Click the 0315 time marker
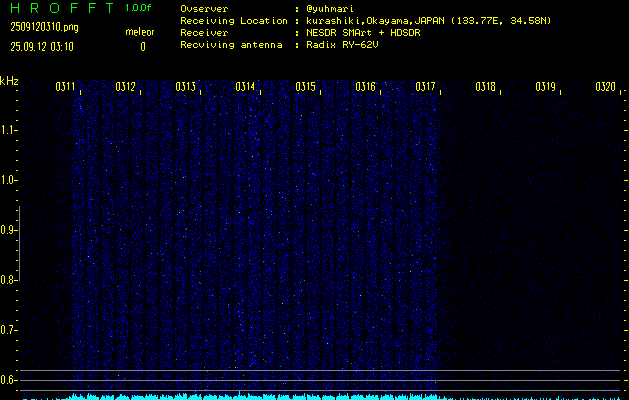 305,87
